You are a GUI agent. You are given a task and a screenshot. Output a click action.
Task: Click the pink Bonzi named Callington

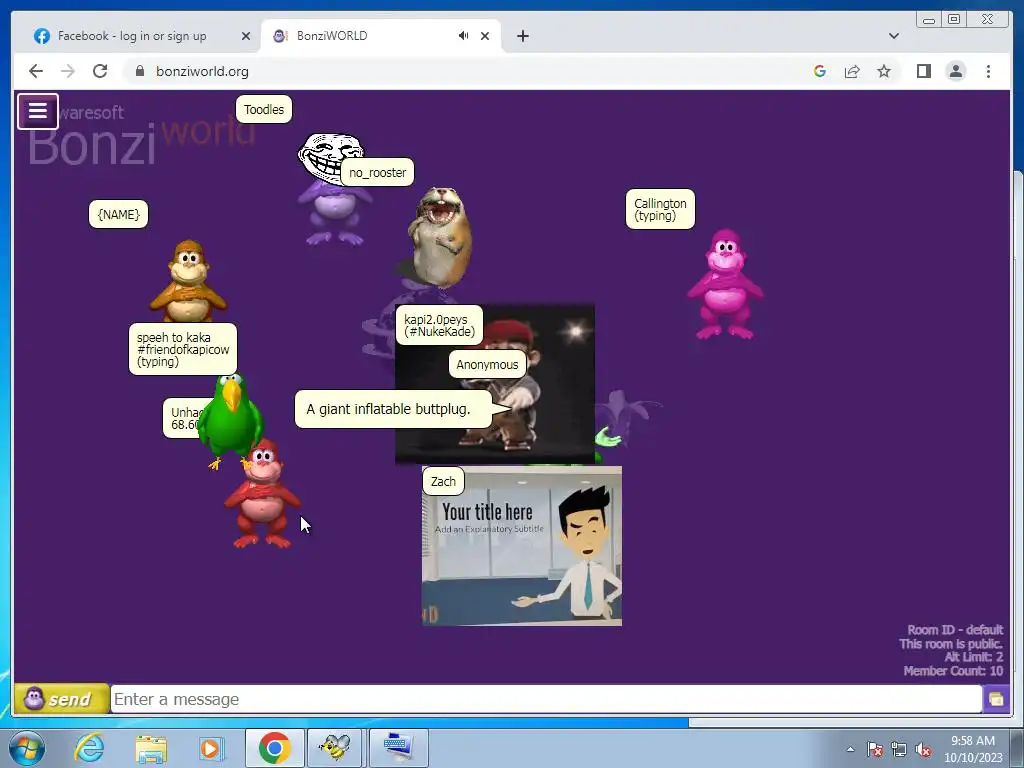(725, 284)
